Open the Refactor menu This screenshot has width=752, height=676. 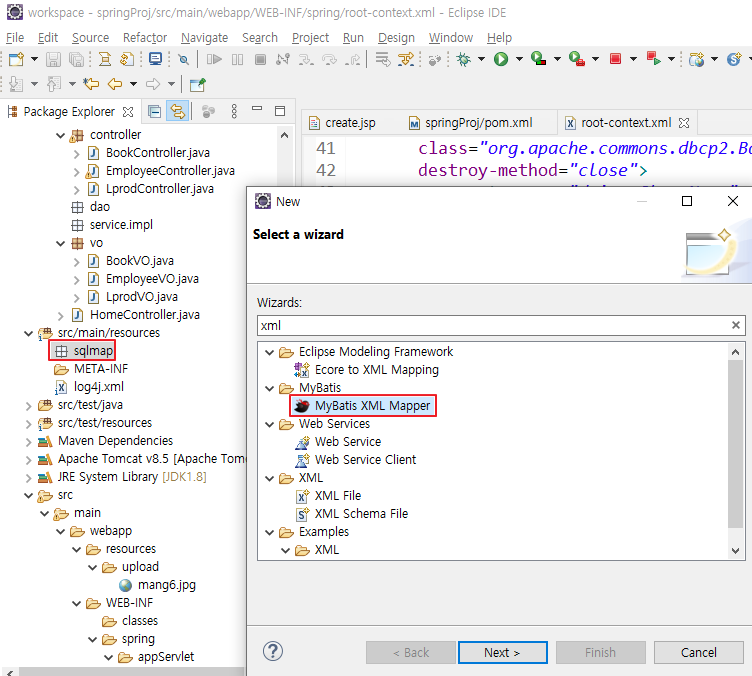click(x=145, y=37)
